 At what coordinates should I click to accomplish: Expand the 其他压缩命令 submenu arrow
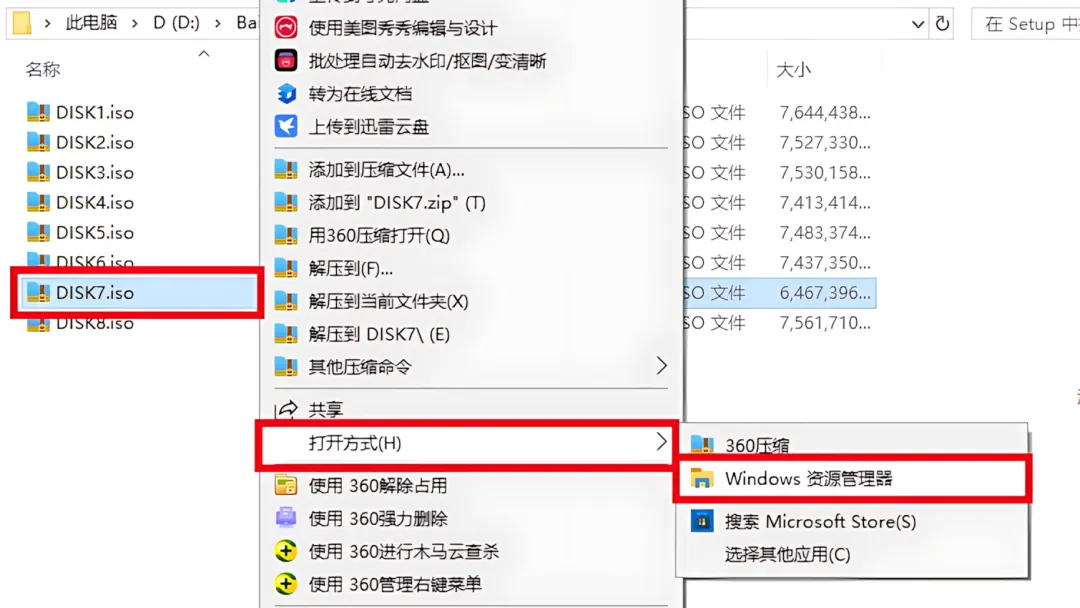pyautogui.click(x=661, y=366)
